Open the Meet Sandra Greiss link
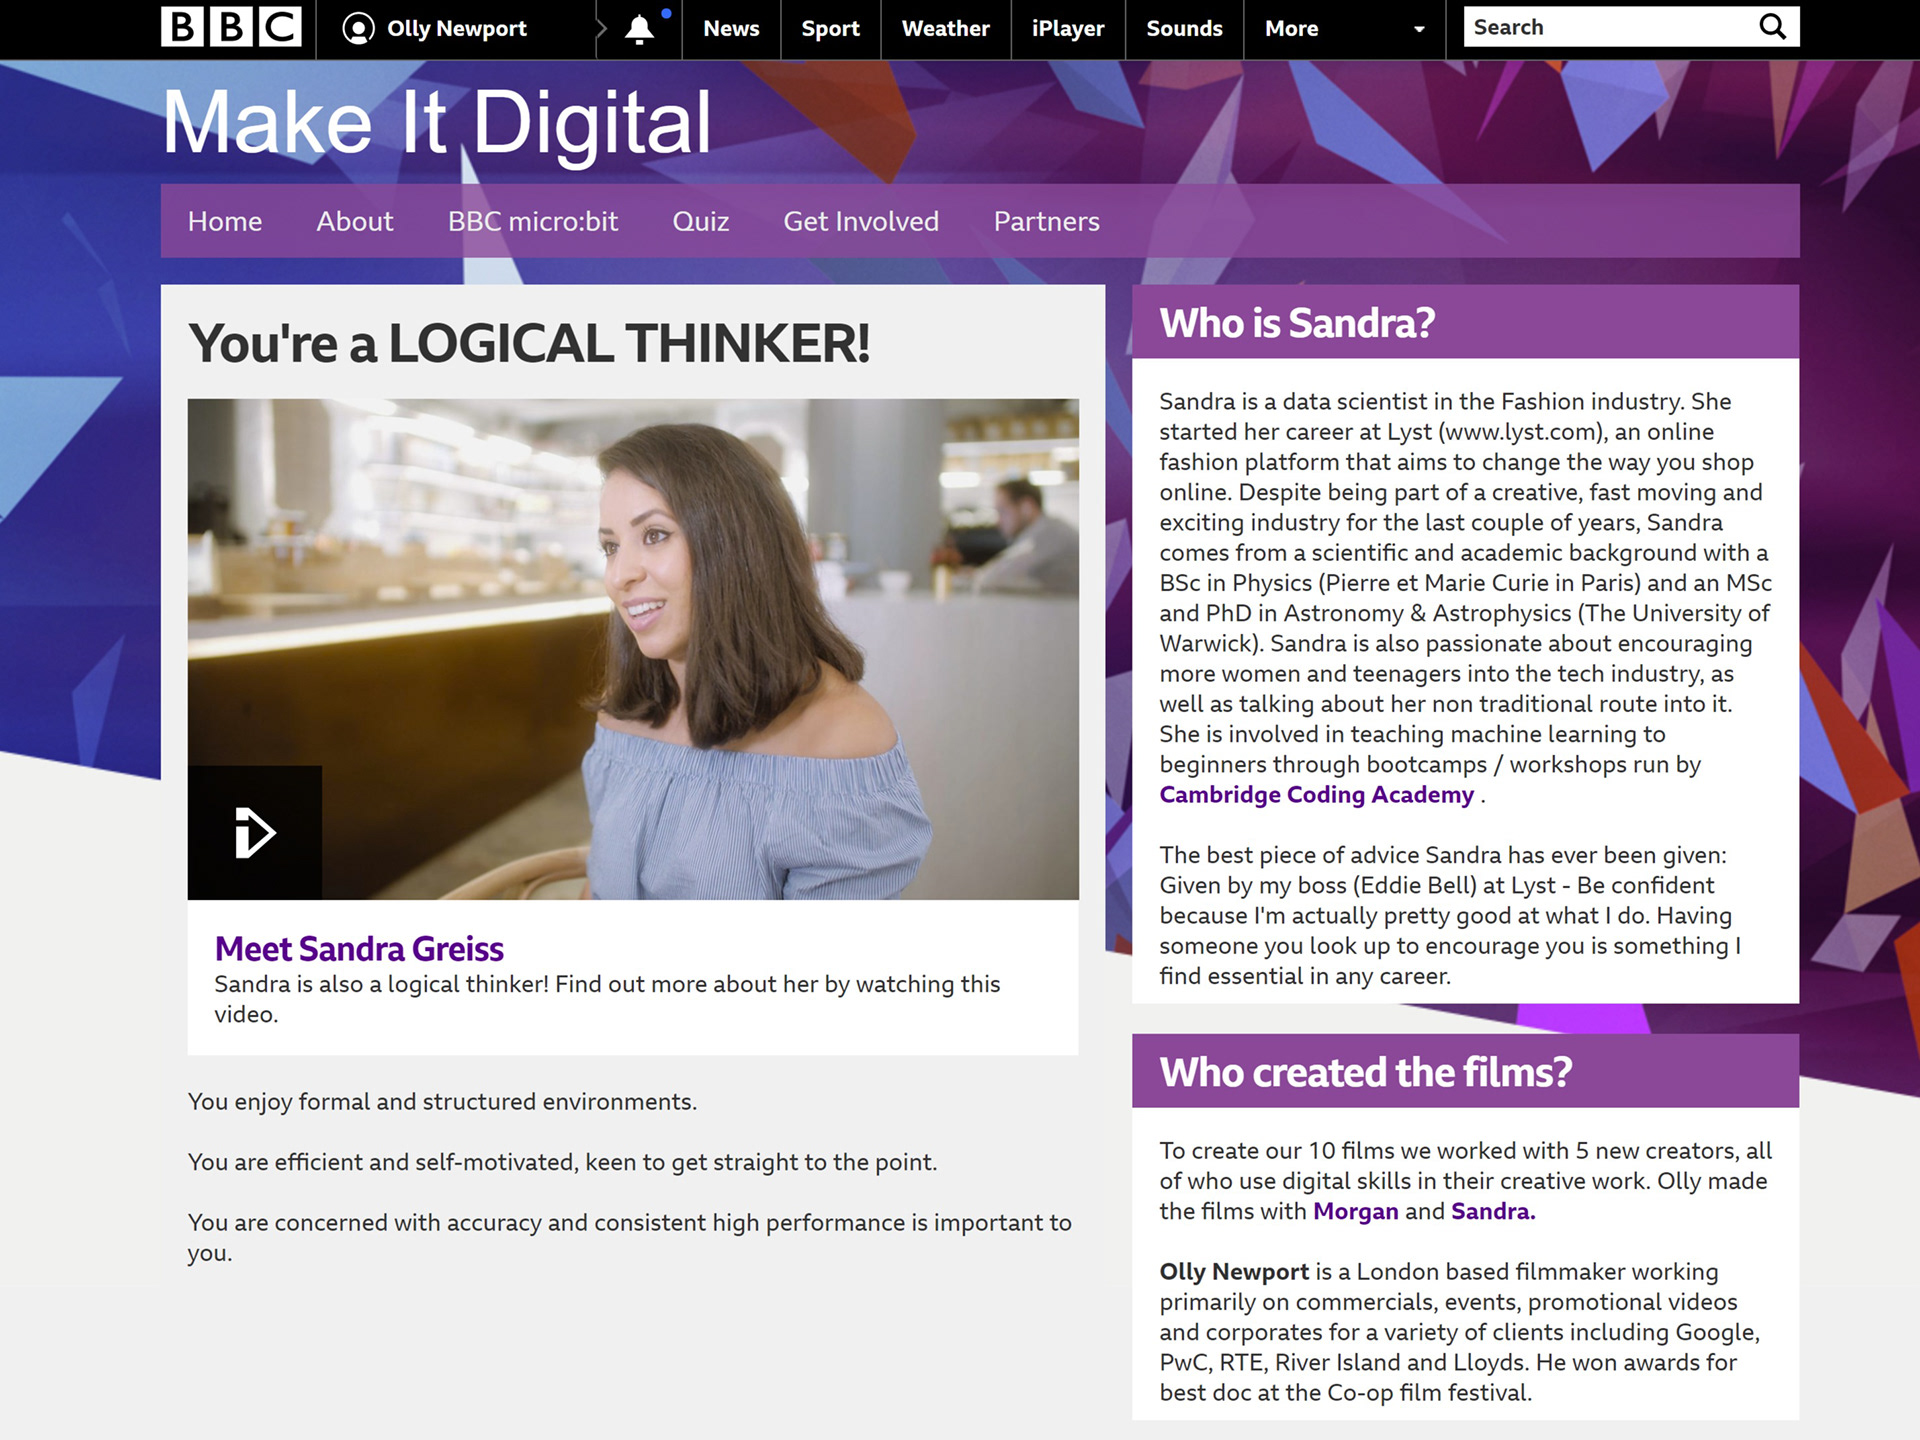Viewport: 1920px width, 1440px height. [x=359, y=948]
